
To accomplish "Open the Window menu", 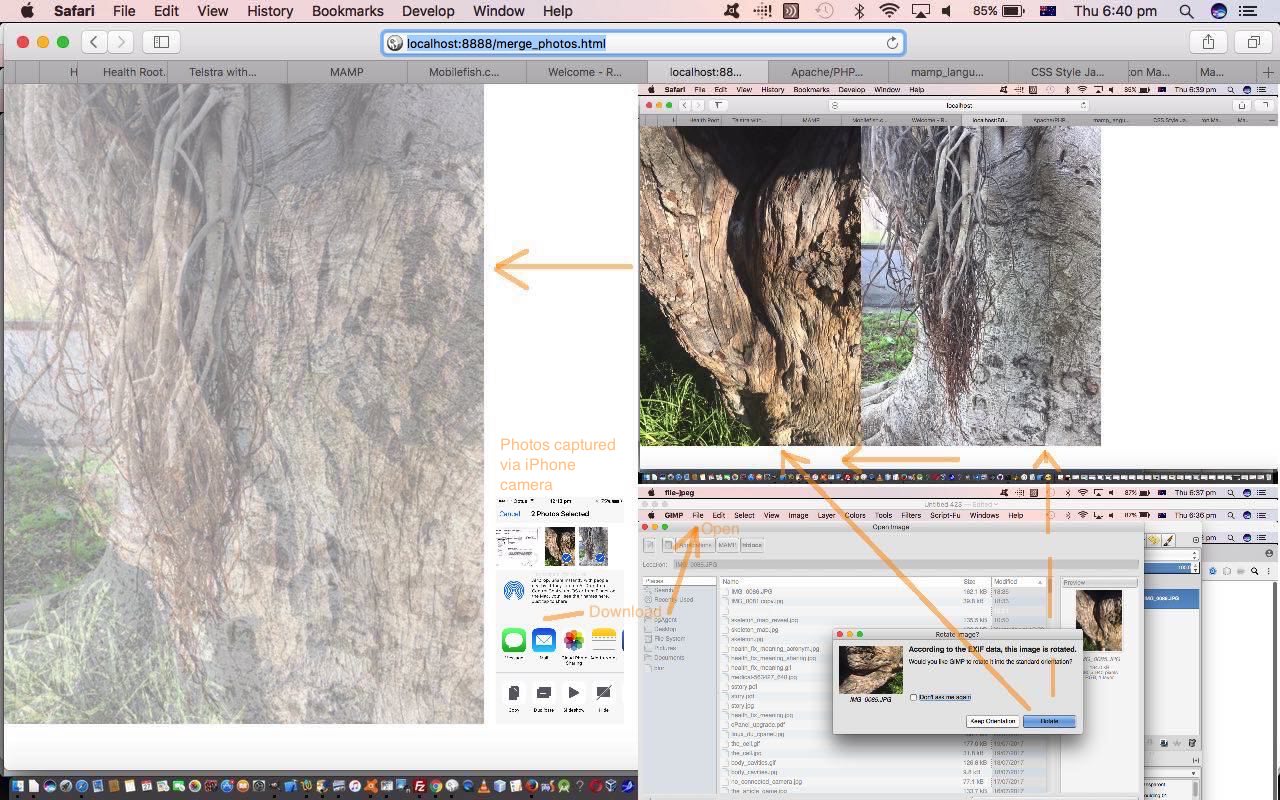I will coord(498,11).
